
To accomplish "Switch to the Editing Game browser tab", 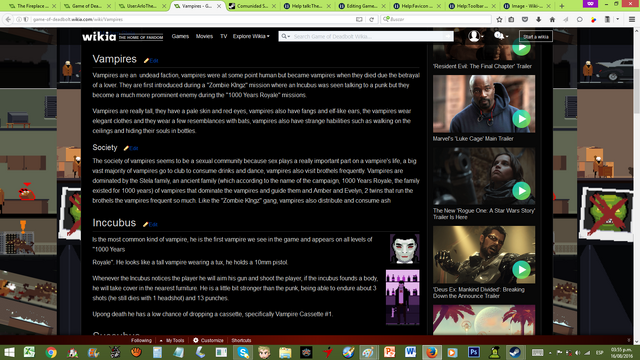I will pyautogui.click(x=362, y=6).
